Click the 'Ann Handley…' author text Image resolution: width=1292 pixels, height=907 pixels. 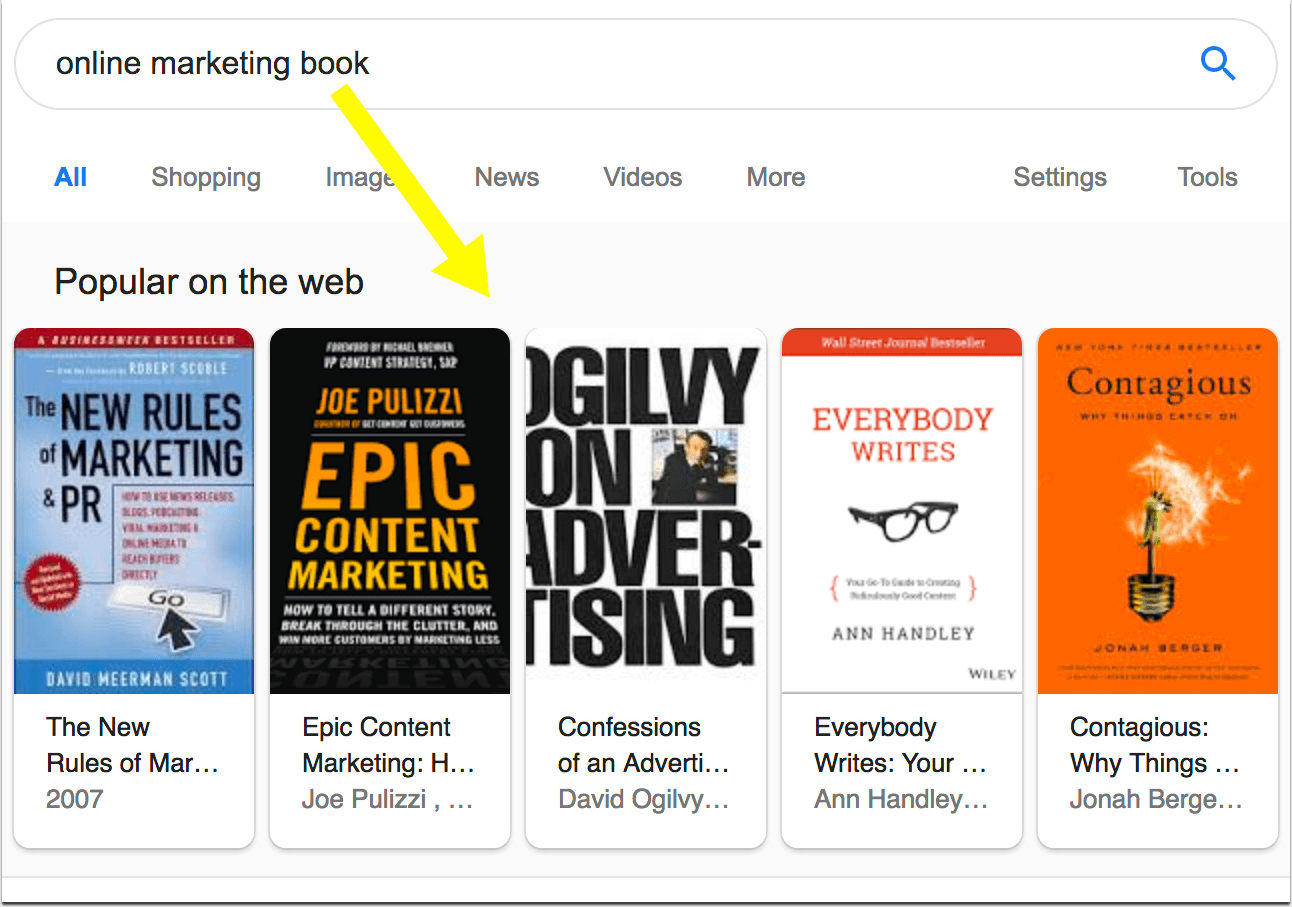[901, 800]
